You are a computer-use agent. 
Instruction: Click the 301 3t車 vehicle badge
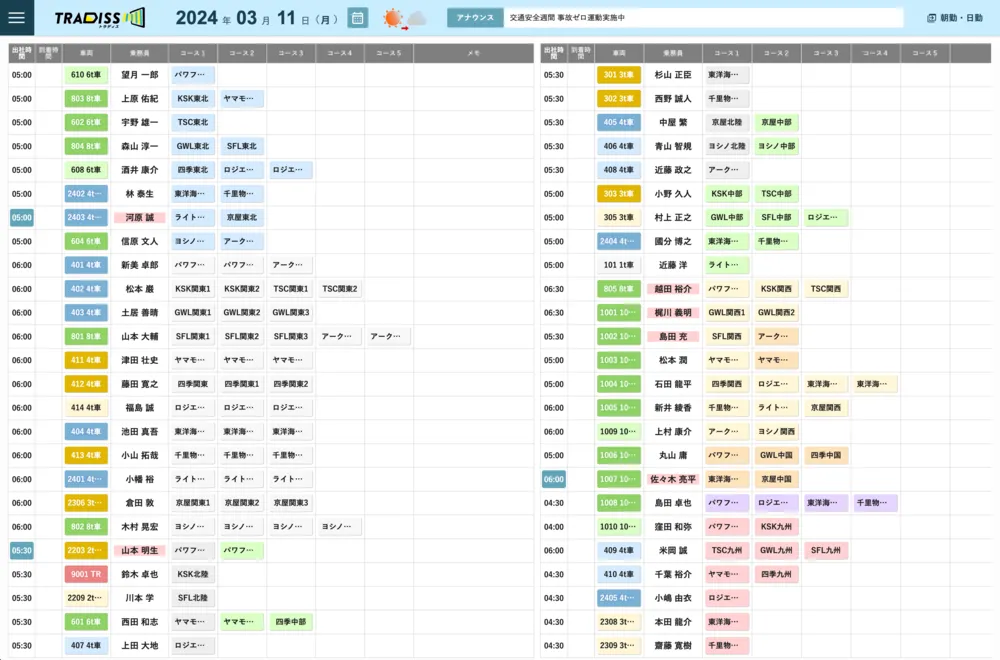tap(618, 75)
